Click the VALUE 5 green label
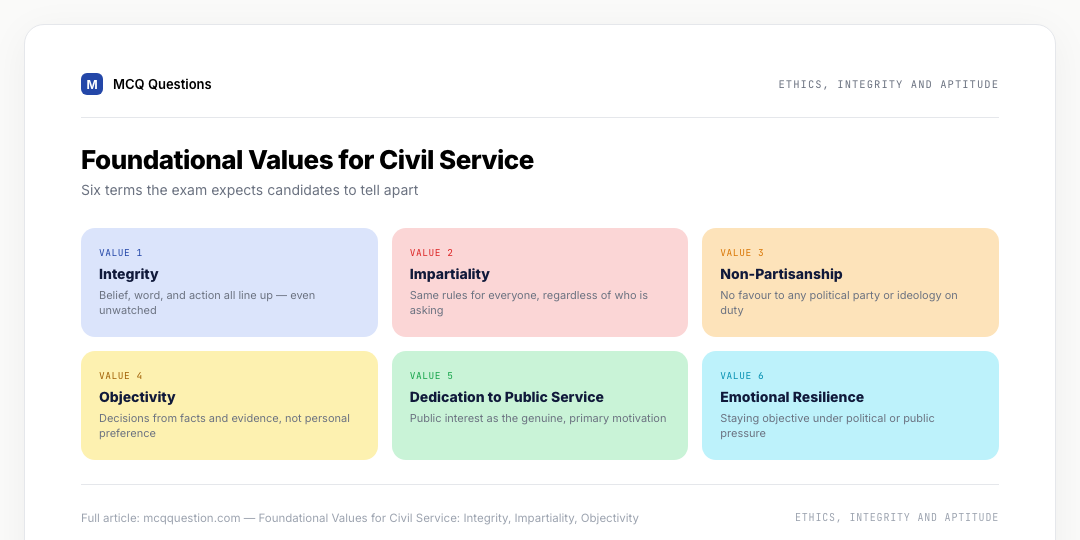Image resolution: width=1080 pixels, height=540 pixels. click(x=431, y=376)
